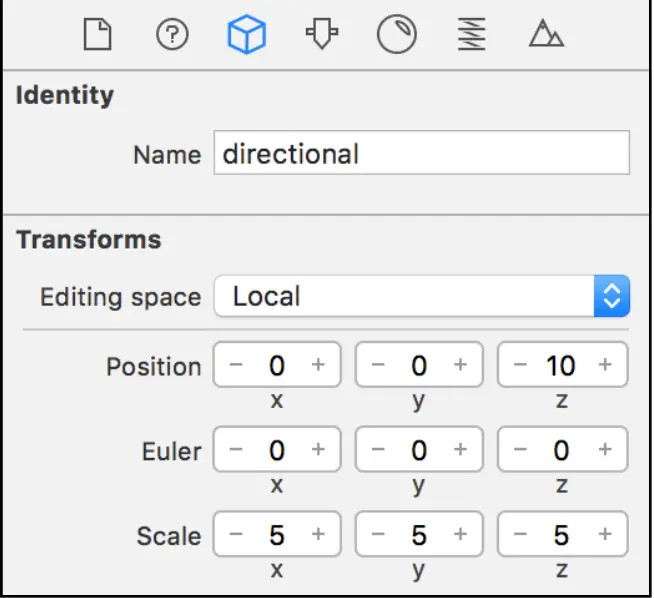Decrease Position y value with minus
Viewport: 654px width, 598px height.
pyautogui.click(x=378, y=365)
